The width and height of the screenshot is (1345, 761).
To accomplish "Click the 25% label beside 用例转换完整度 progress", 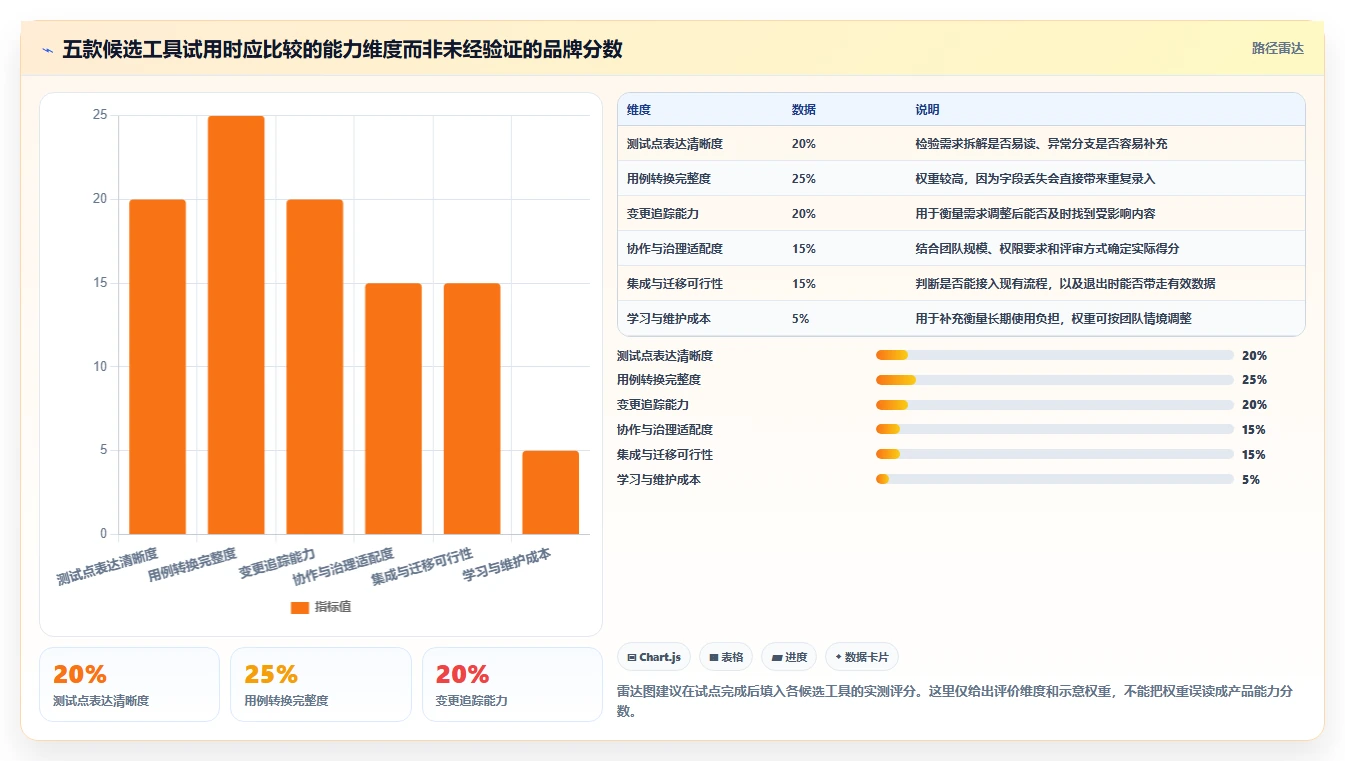I will [1254, 380].
